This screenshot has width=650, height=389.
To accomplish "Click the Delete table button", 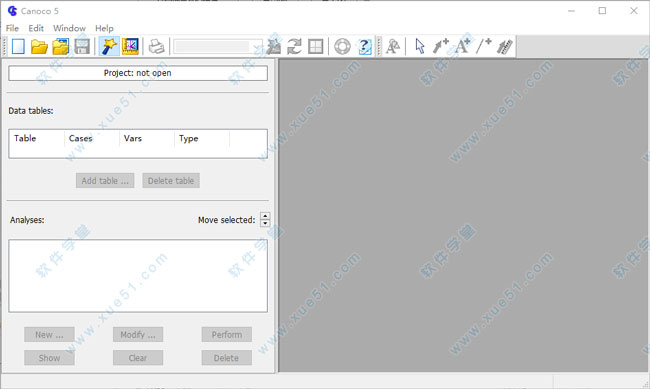I will pos(171,181).
